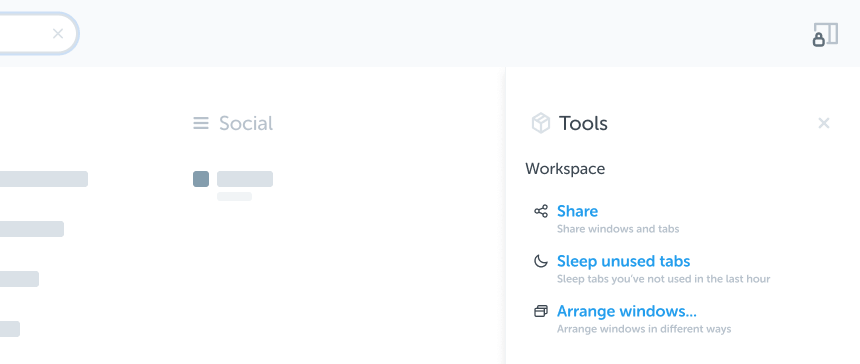Open Arrange windows... option
Image resolution: width=860 pixels, height=364 pixels.
tap(627, 311)
